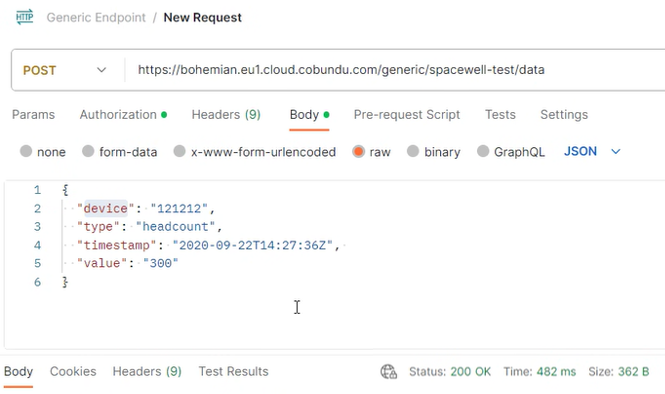The image size is (665, 394).
Task: Switch to the Params tab
Action: click(34, 115)
